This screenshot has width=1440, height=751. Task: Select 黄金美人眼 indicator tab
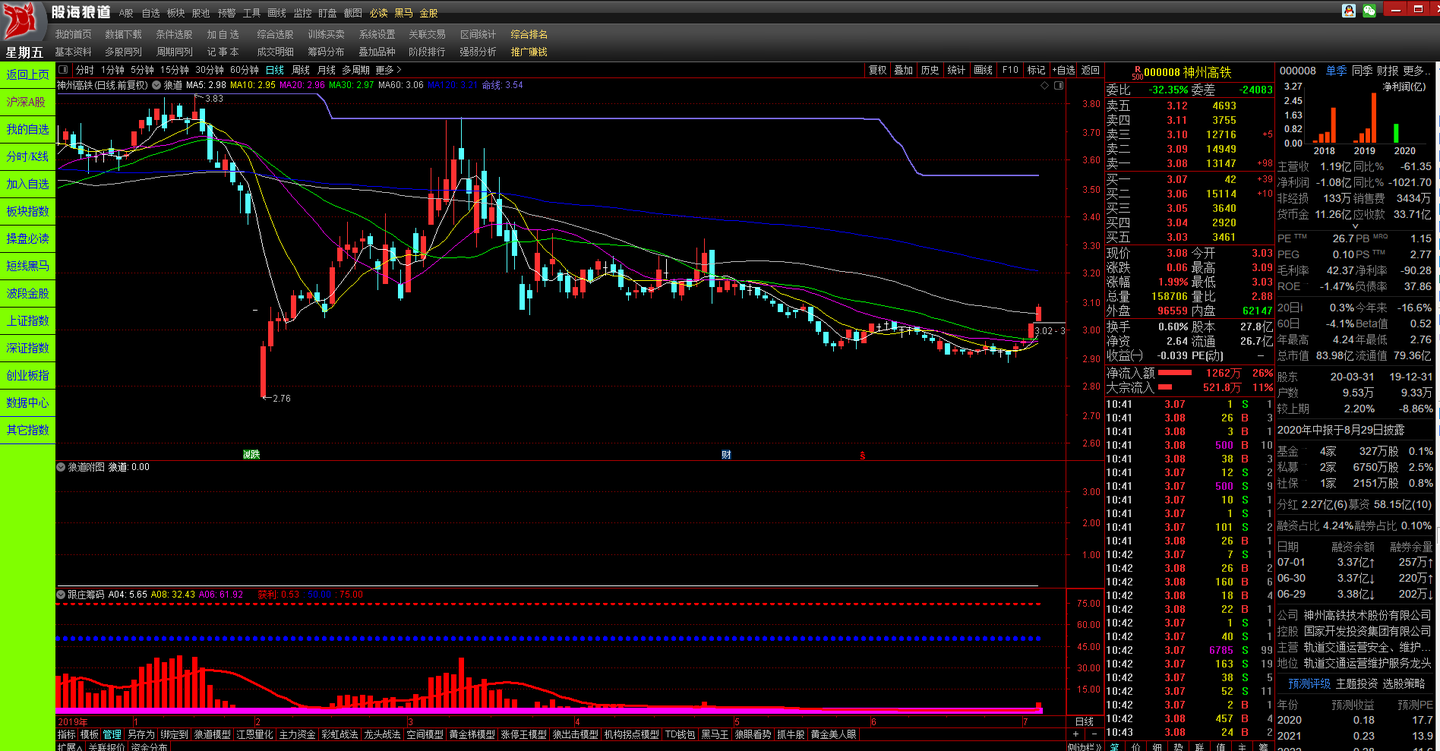coord(834,735)
